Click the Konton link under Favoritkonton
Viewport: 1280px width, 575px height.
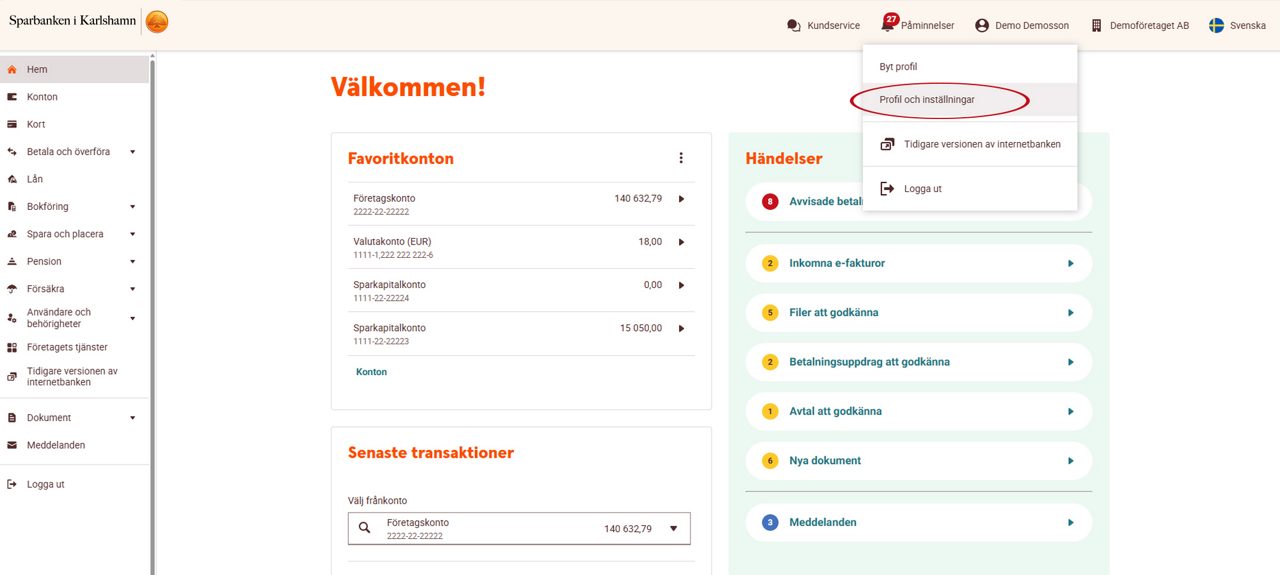[371, 372]
